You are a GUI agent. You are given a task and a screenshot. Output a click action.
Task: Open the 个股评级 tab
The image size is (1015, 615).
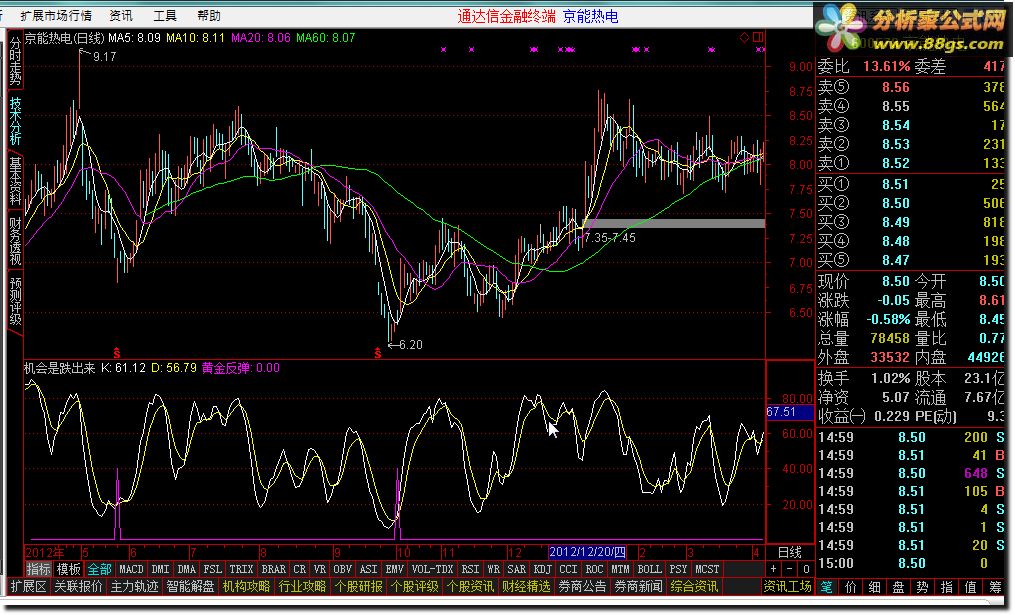414,587
